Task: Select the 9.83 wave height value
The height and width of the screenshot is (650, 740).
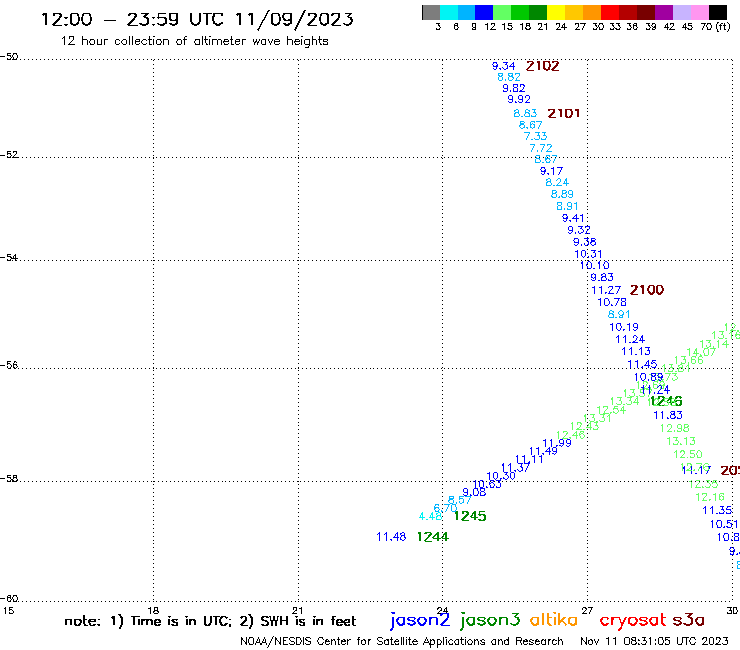Action: 602,277
